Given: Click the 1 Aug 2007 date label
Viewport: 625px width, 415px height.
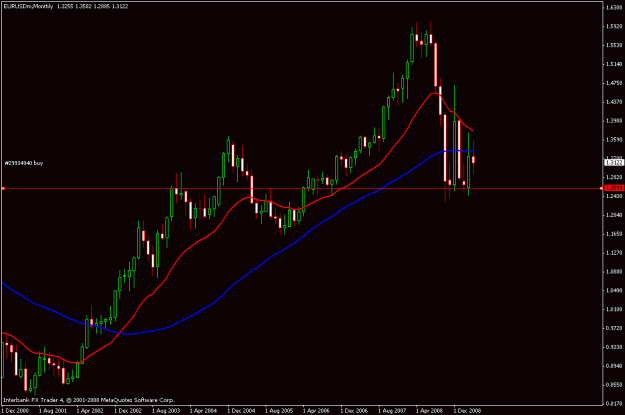Looking at the screenshot, I should click(392, 411).
